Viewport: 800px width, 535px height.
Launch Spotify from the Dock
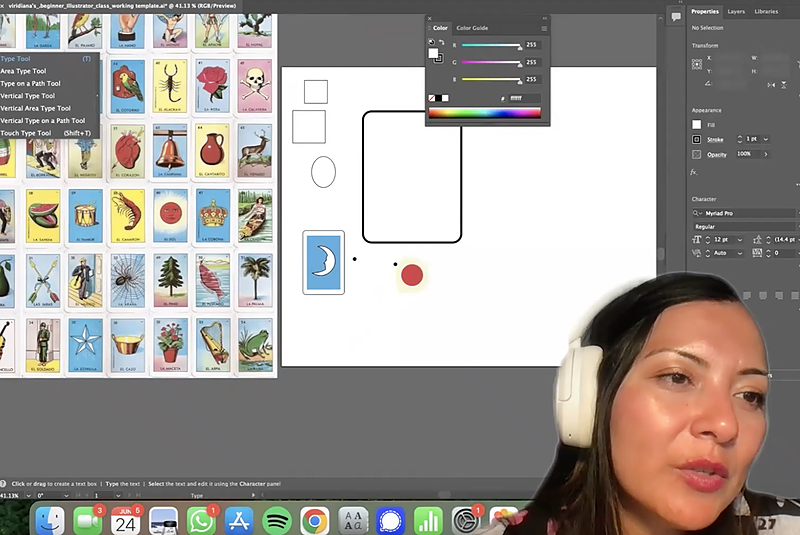[277, 521]
